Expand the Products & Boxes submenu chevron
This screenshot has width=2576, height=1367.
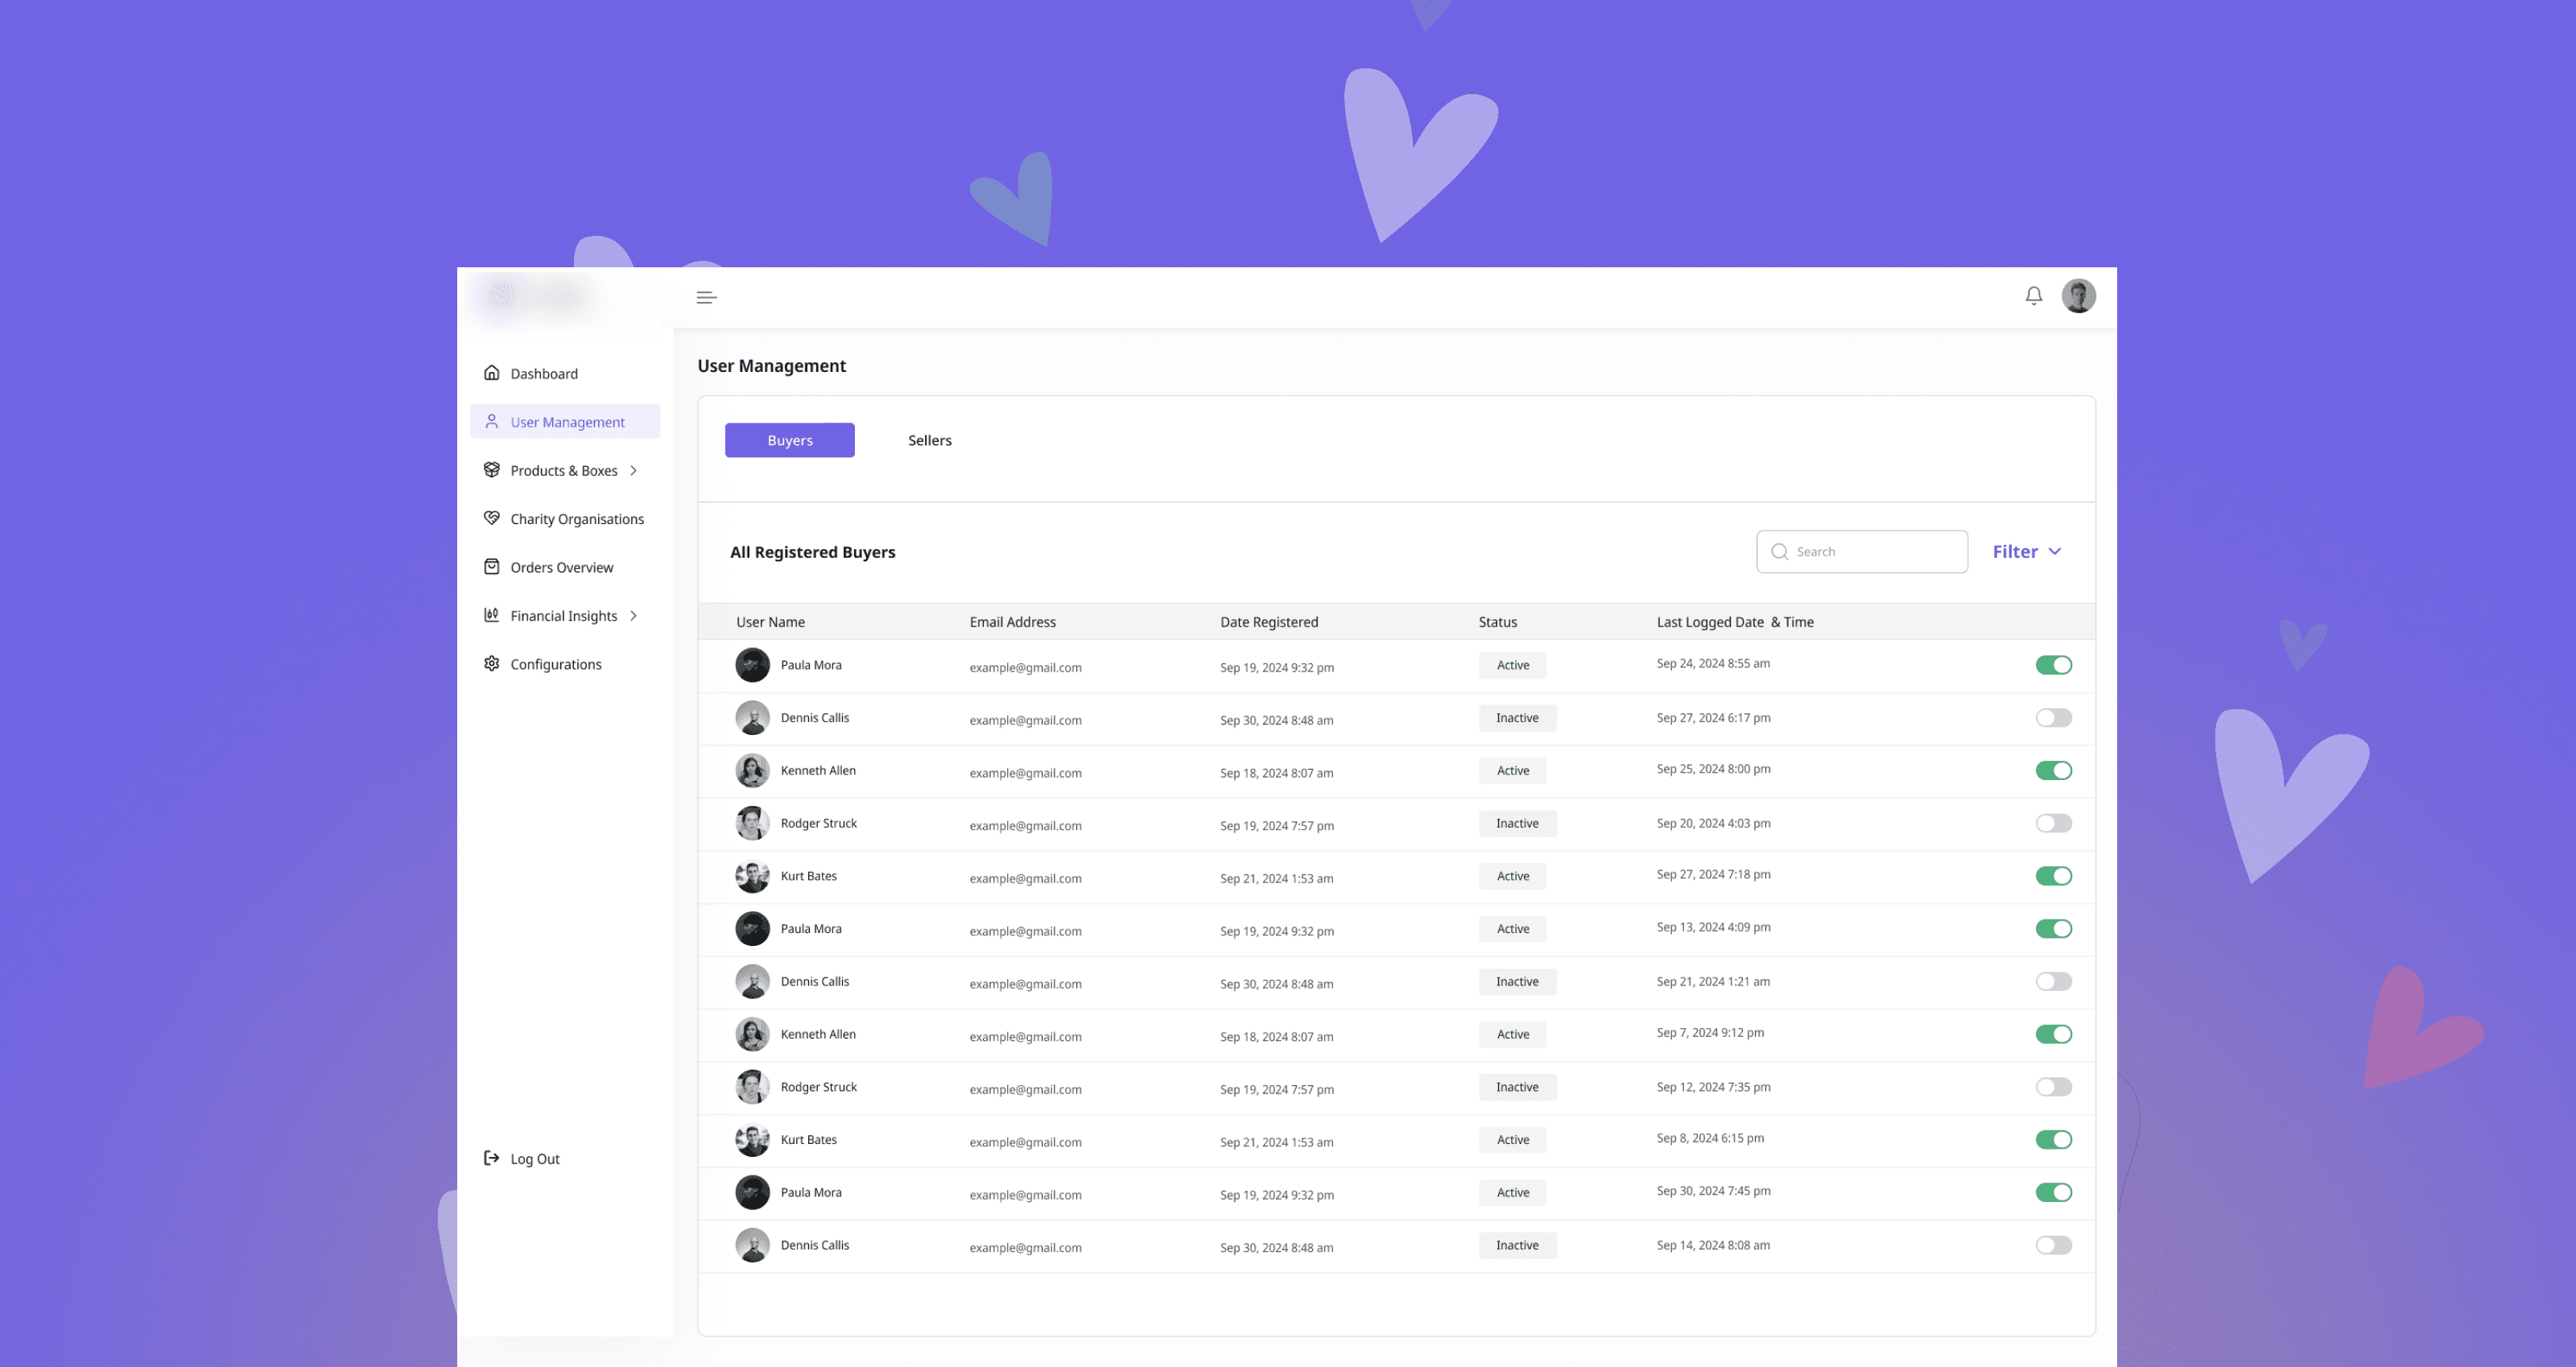pyautogui.click(x=633, y=470)
